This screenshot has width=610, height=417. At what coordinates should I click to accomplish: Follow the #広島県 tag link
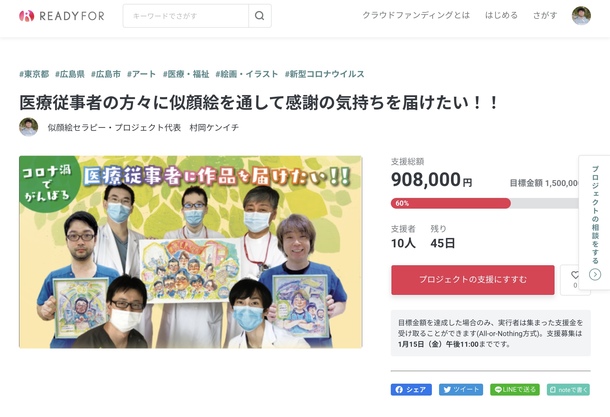coord(70,74)
